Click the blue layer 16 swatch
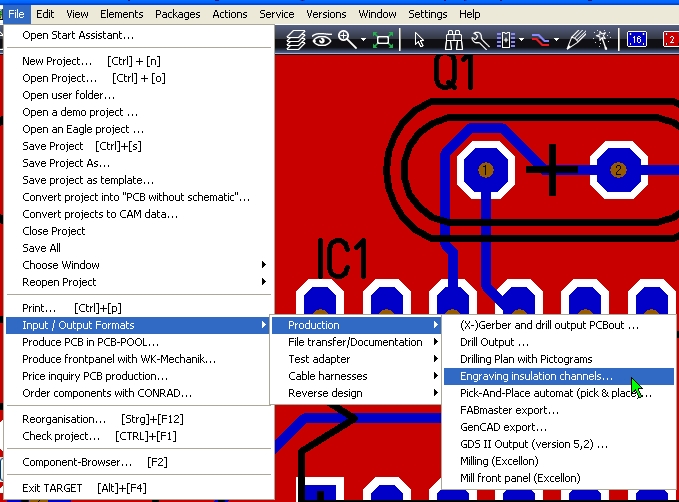This screenshot has height=502, width=679. (637, 40)
